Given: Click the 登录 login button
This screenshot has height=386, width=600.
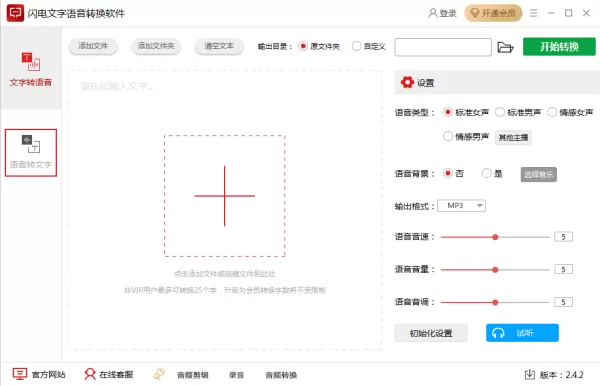Looking at the screenshot, I should point(442,13).
